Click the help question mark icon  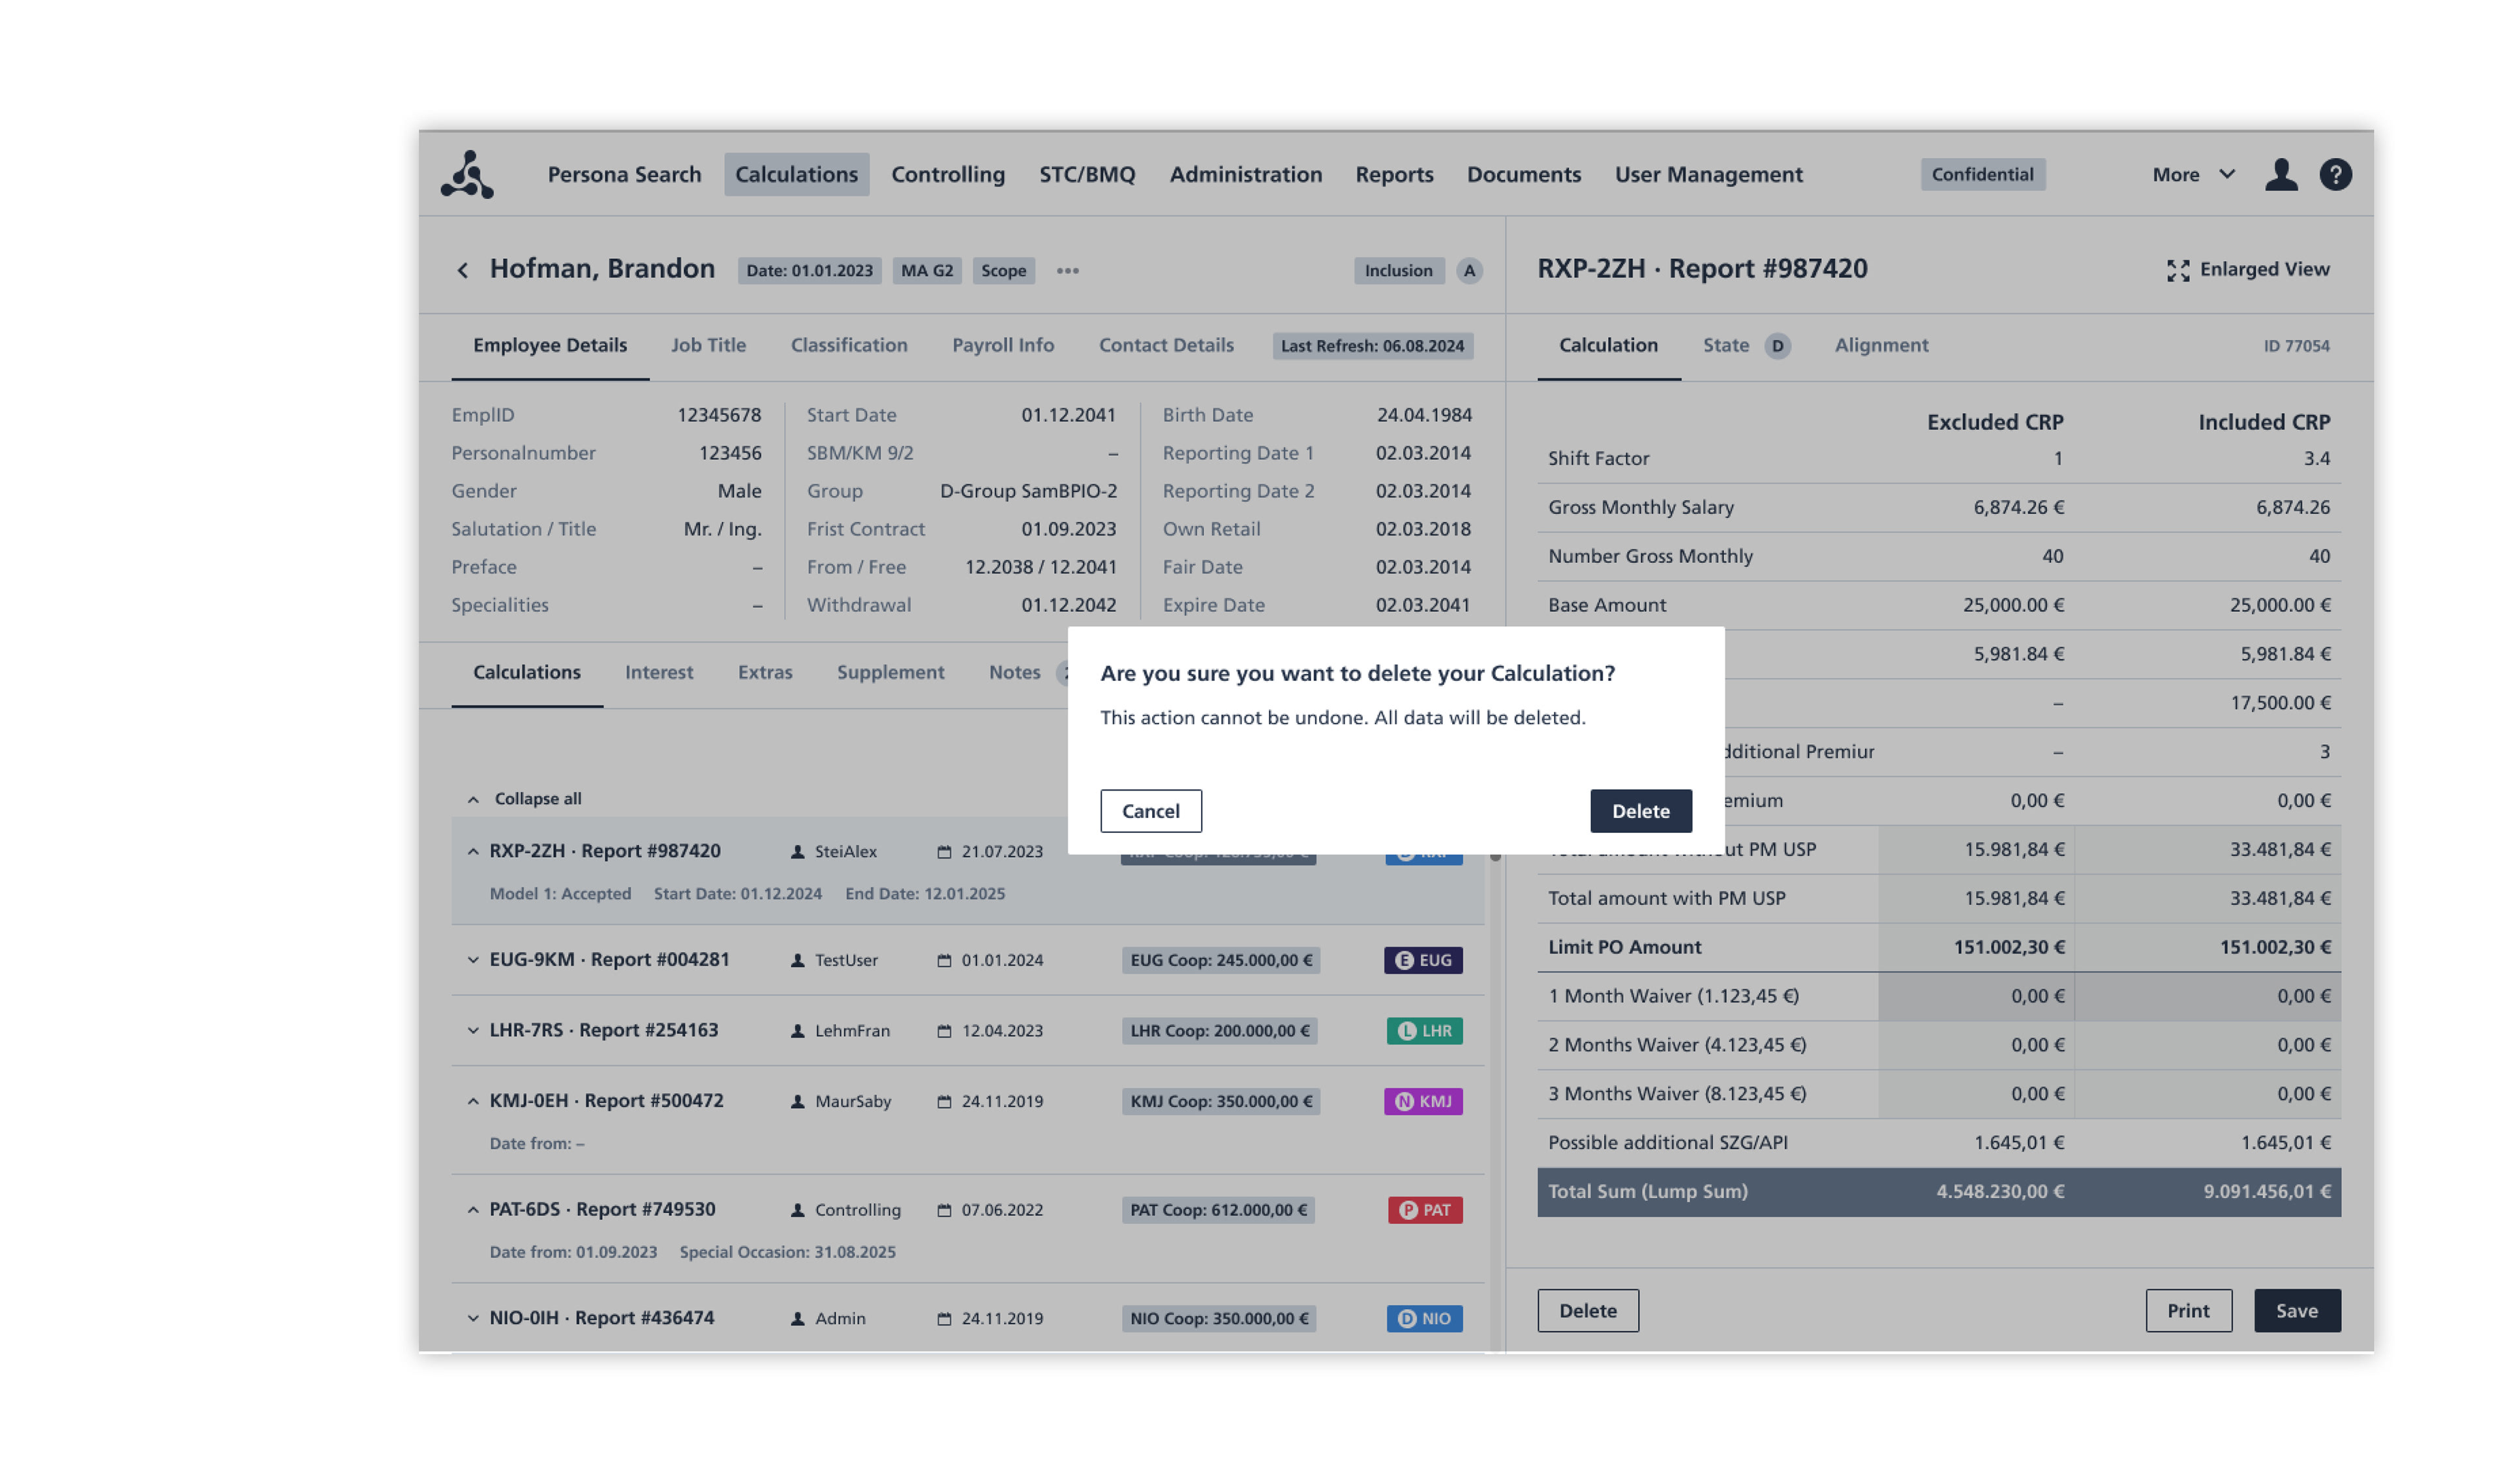point(2335,175)
